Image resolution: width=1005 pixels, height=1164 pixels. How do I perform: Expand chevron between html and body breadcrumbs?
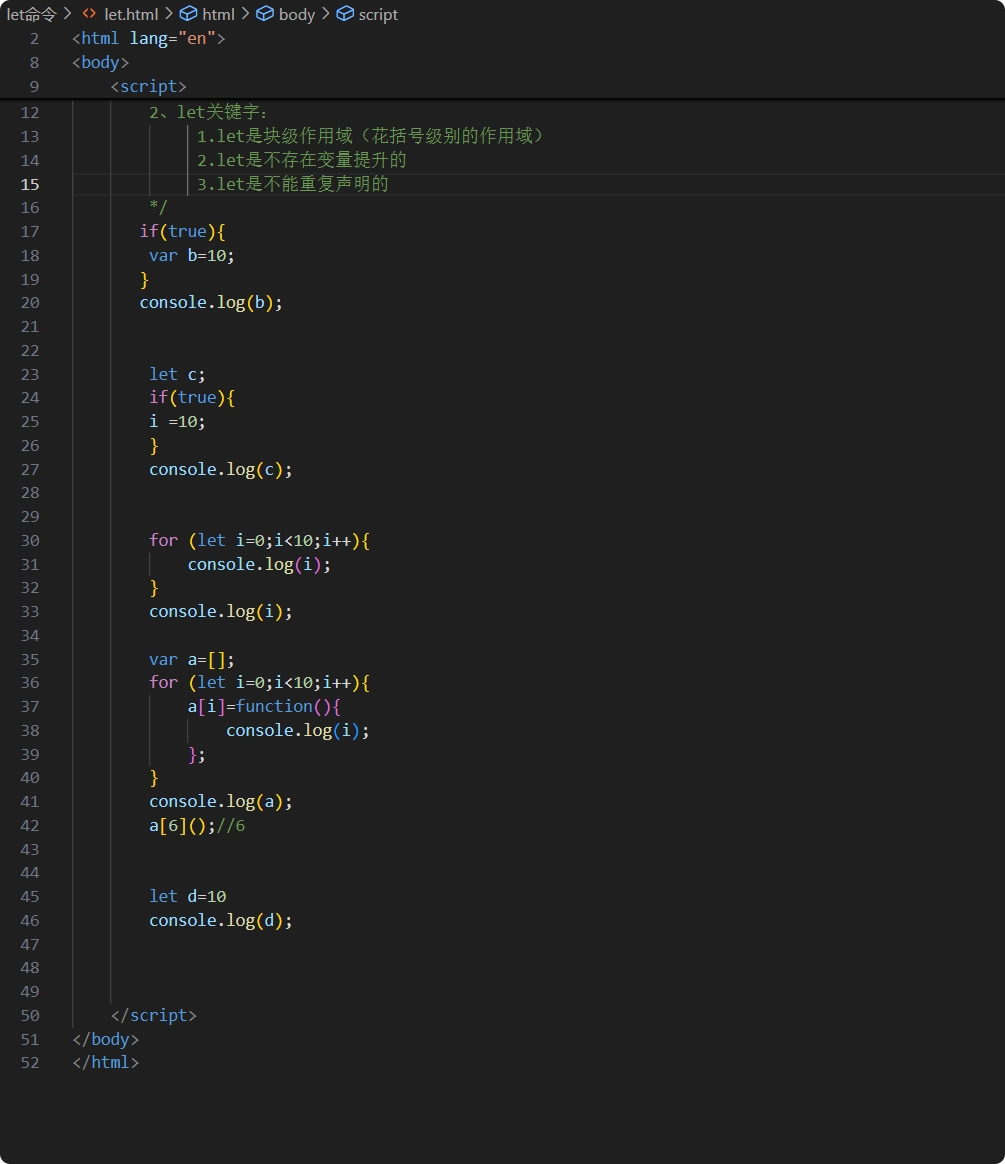[x=245, y=14]
